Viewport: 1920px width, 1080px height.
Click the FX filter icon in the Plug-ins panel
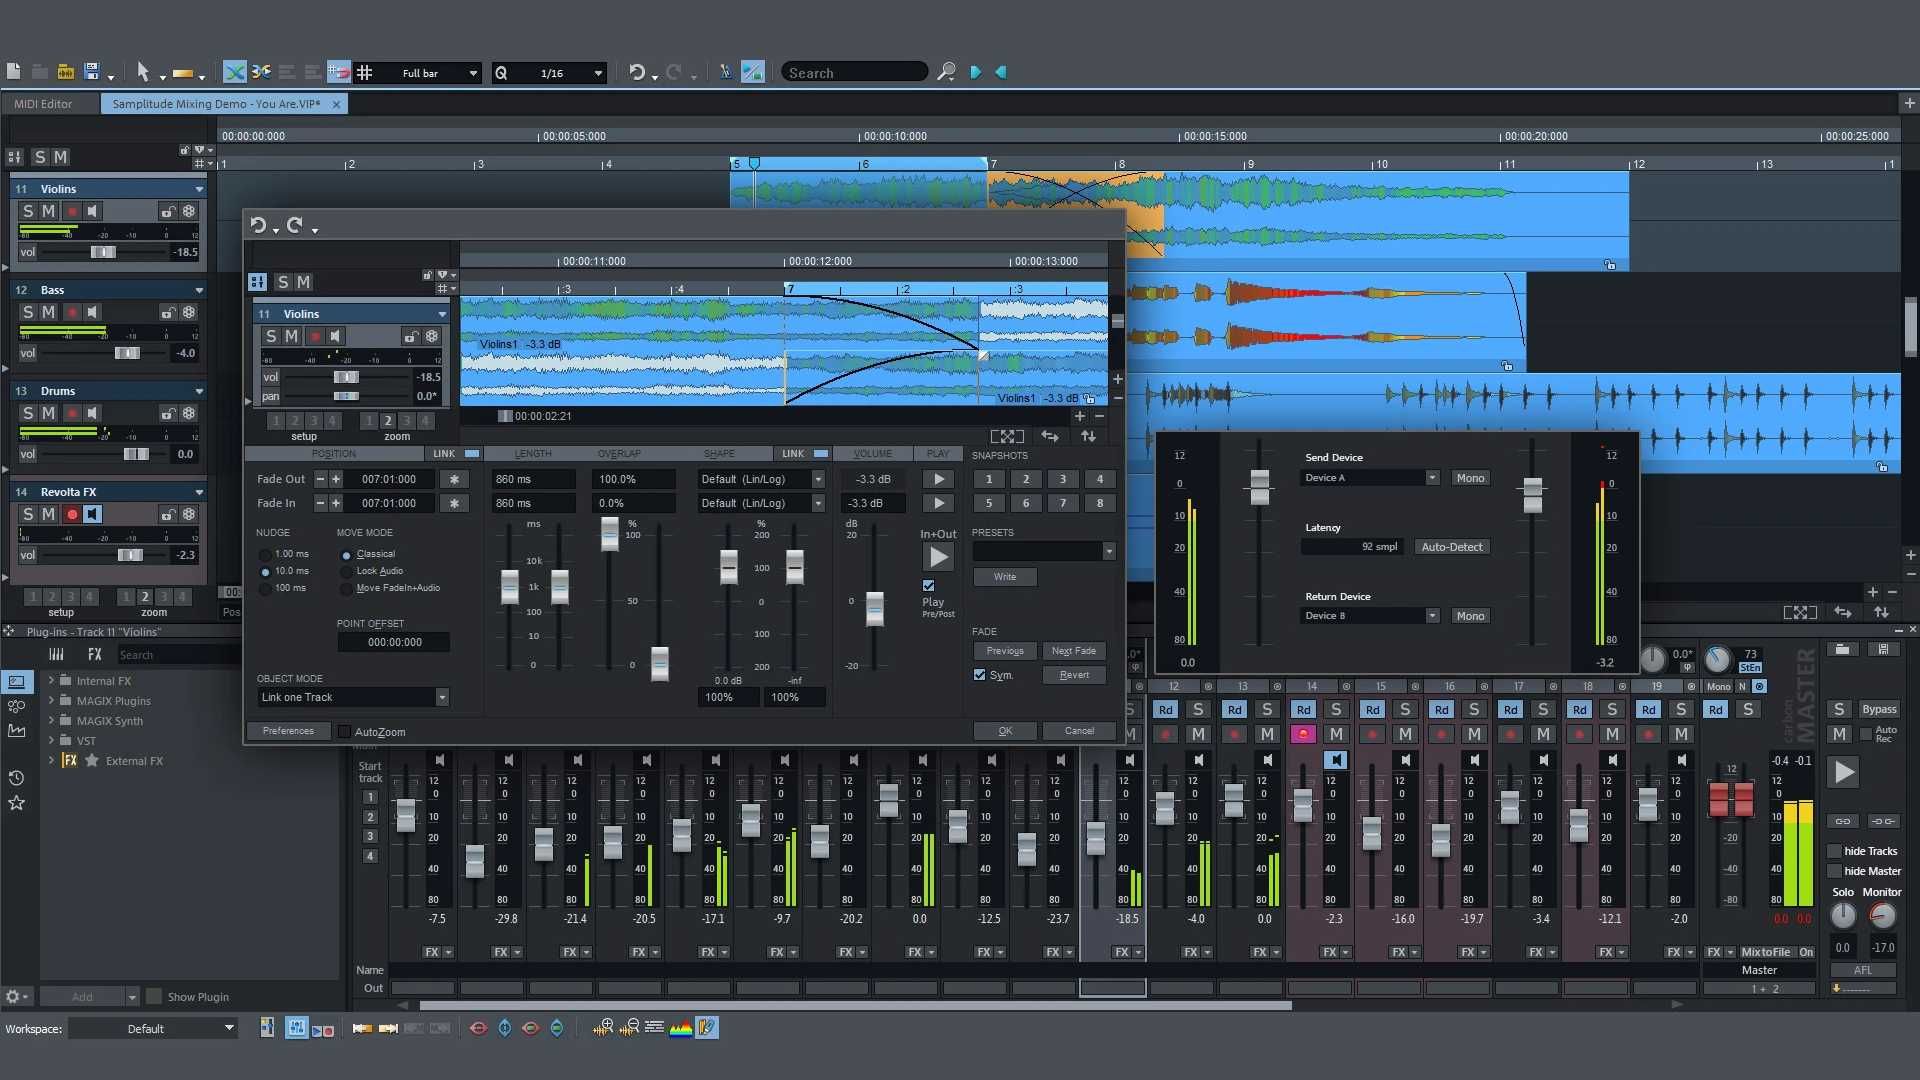[x=95, y=654]
